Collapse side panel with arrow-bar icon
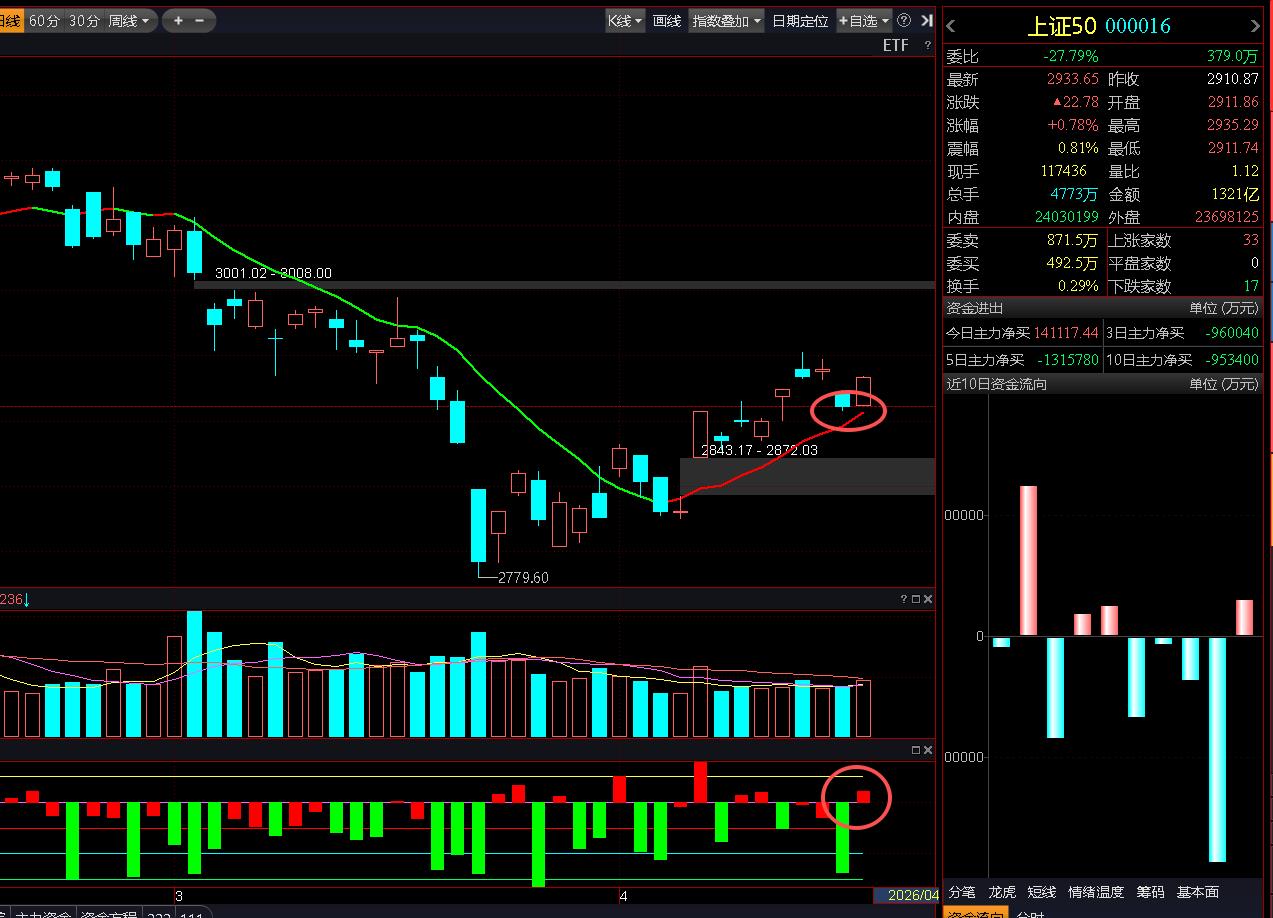 (x=927, y=20)
